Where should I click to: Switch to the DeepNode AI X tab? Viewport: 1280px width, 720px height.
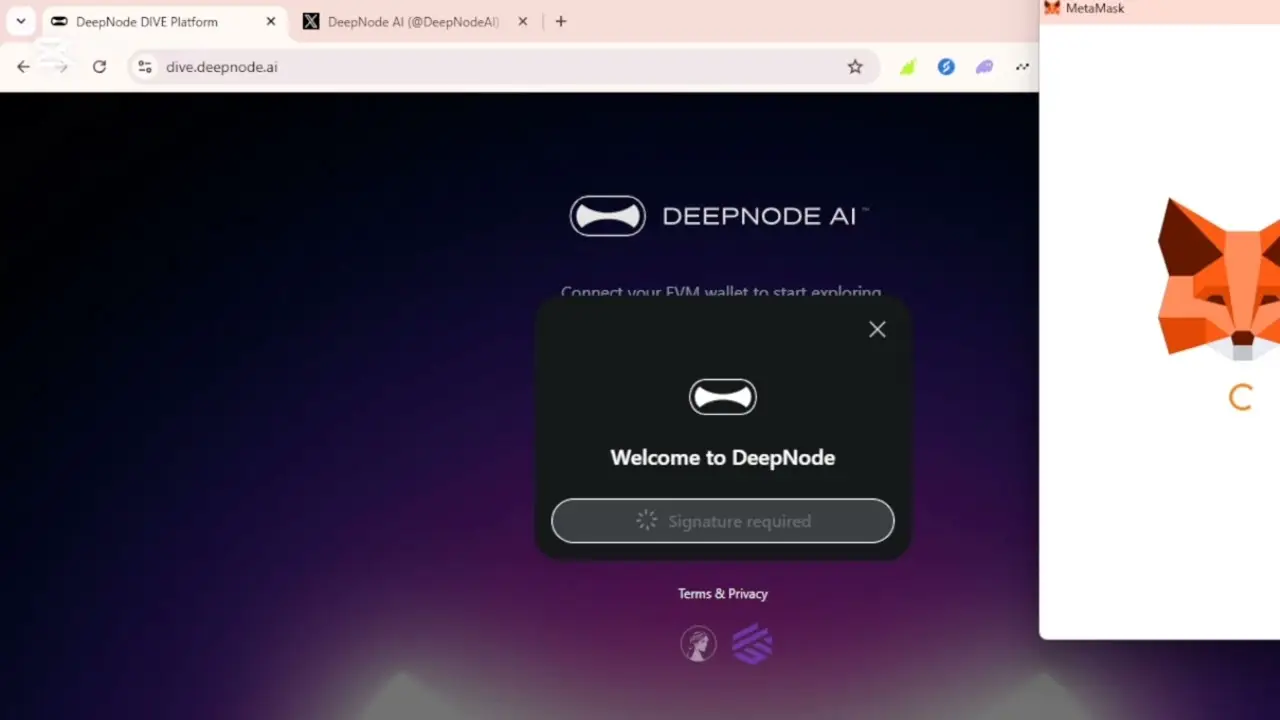[410, 21]
